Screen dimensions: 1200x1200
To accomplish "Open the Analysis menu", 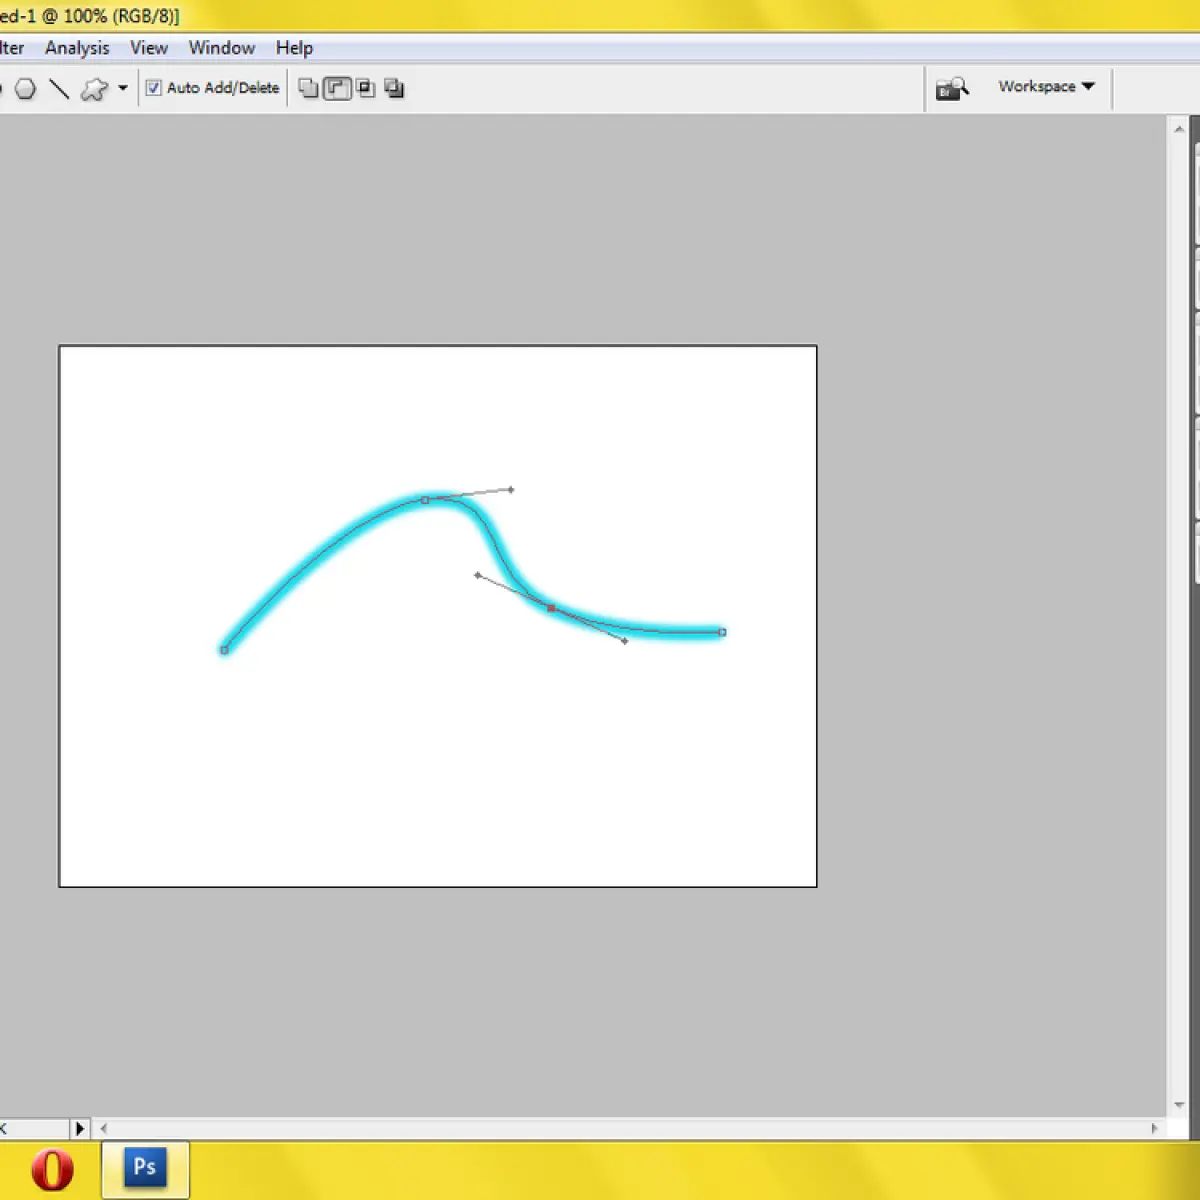I will point(77,48).
